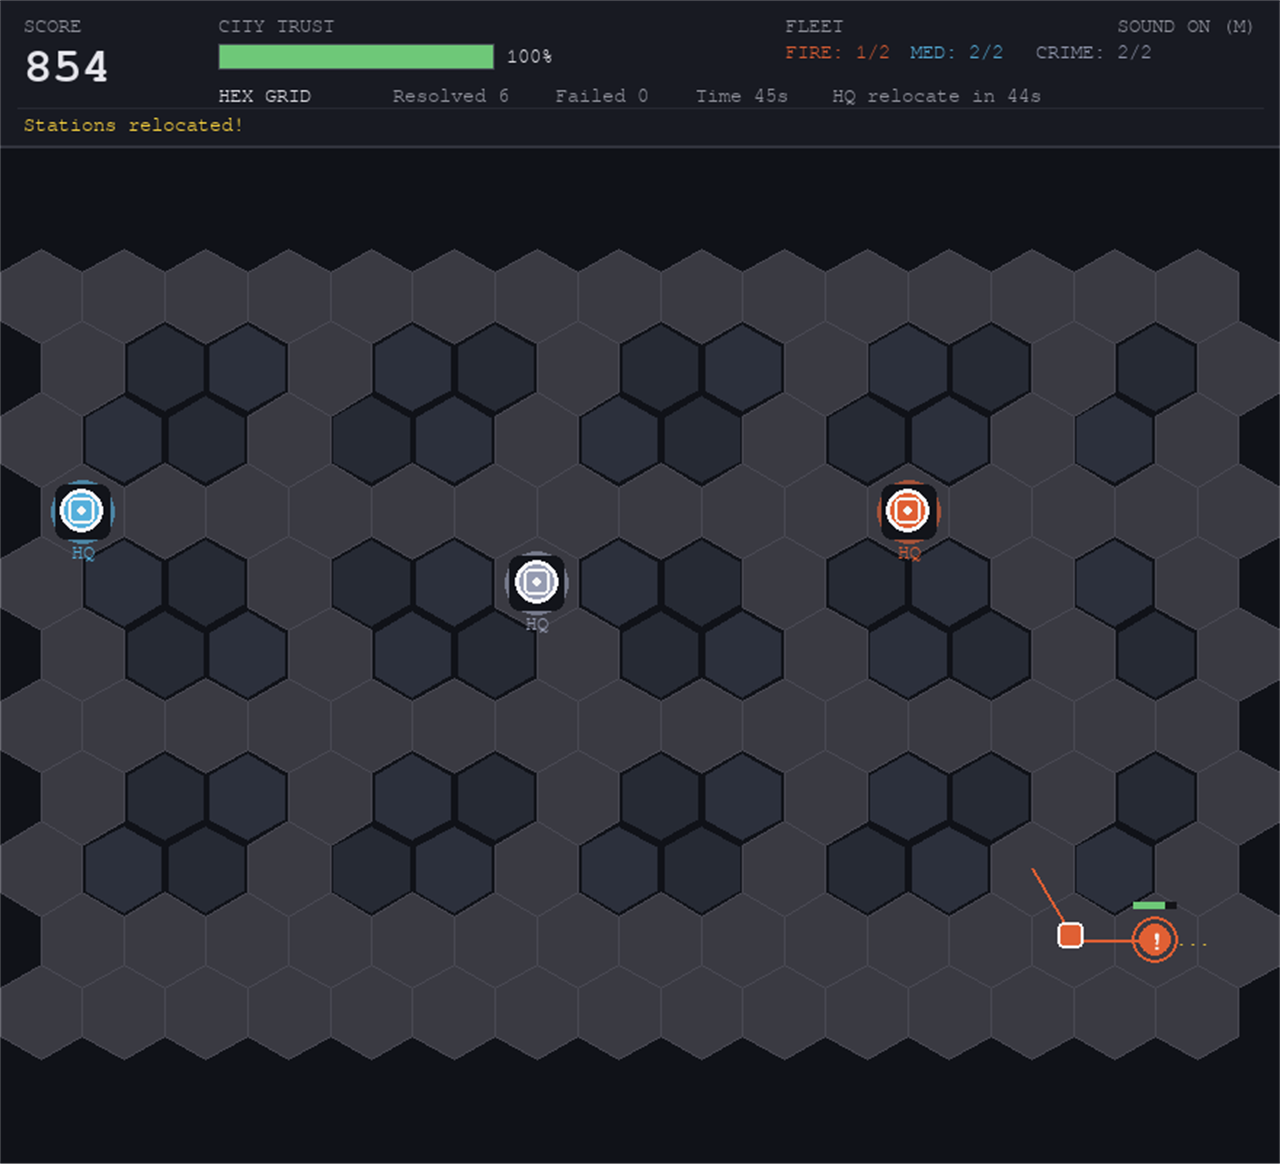Click the green City Trust bar
The image size is (1280, 1164).
click(356, 57)
